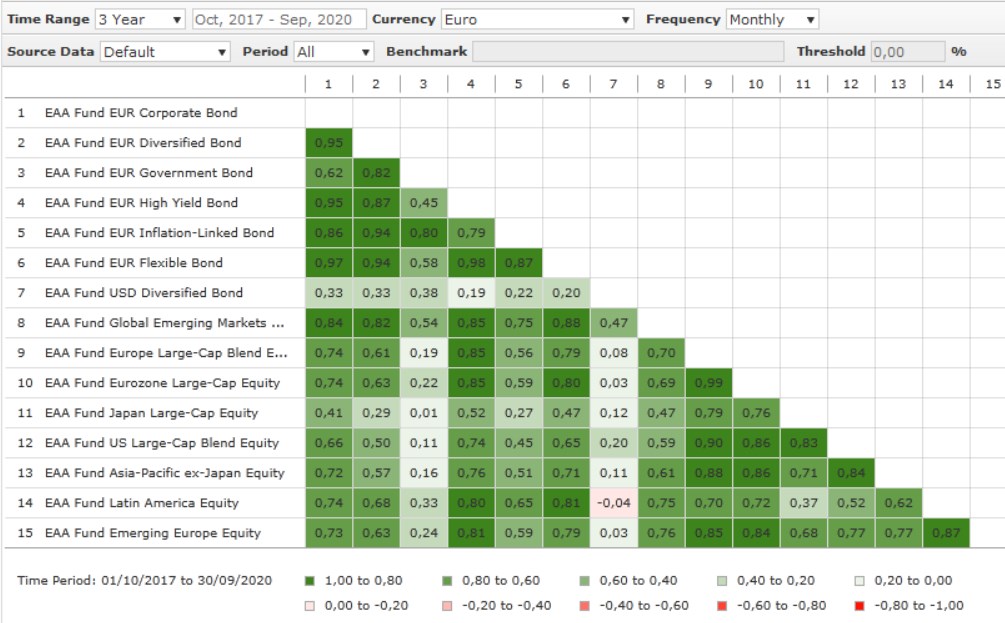This screenshot has width=1005, height=623.
Task: Expand the Currency Euro dropdown
Action: pos(538,19)
